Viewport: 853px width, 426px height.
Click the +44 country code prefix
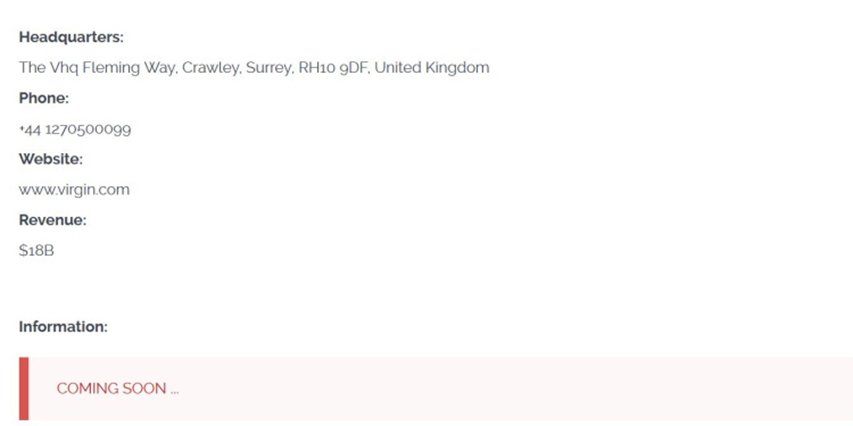coord(30,129)
